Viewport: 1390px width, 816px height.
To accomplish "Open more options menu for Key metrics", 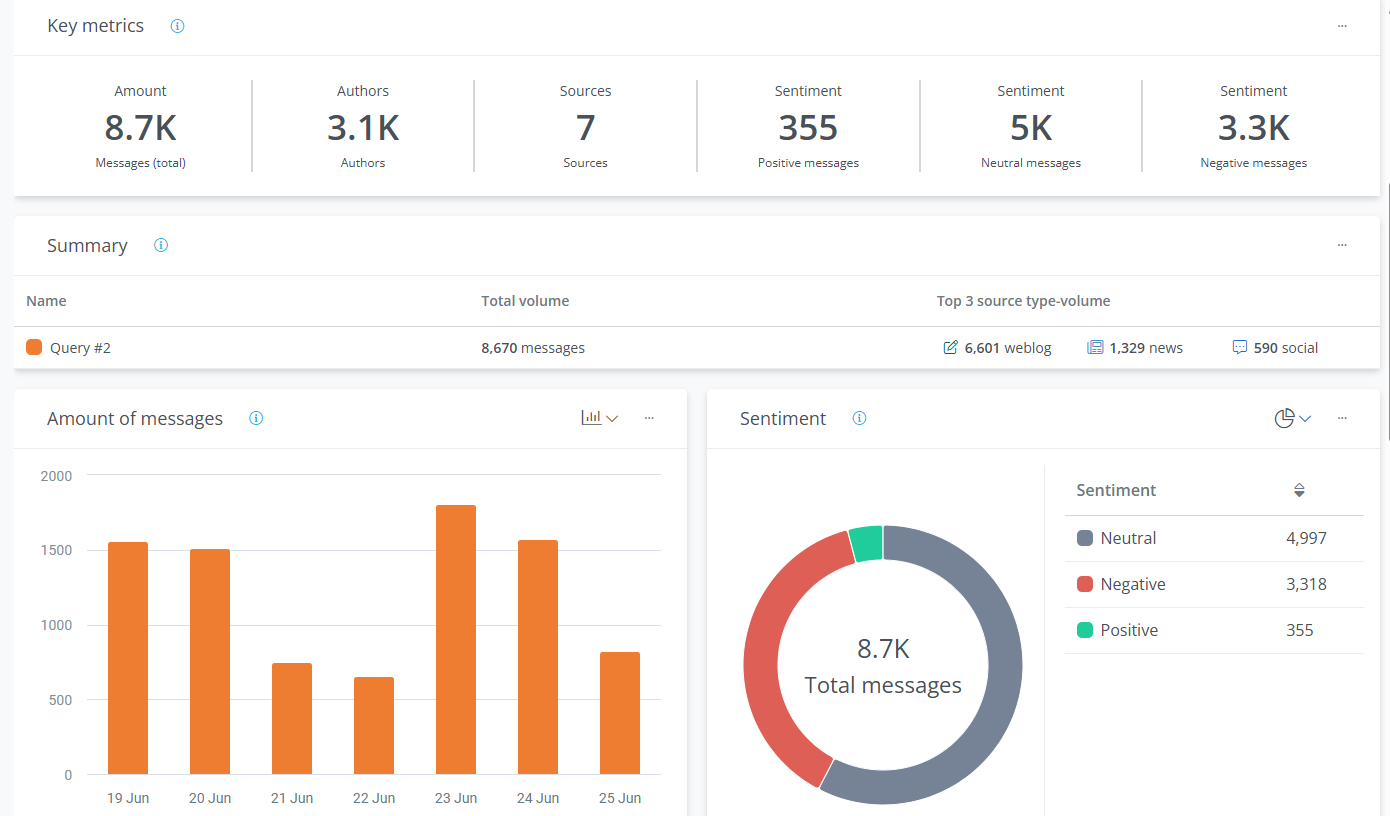I will point(1342,26).
